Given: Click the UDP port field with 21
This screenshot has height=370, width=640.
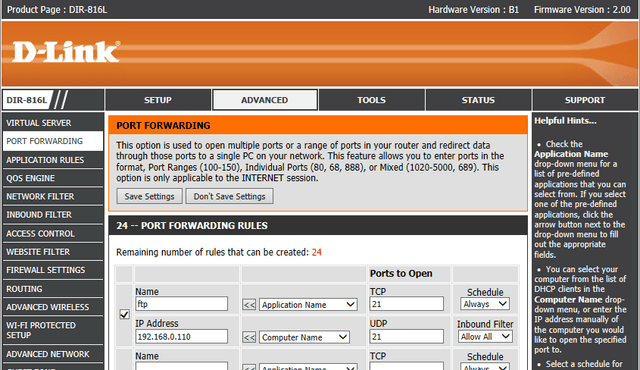Looking at the screenshot, I should pyautogui.click(x=407, y=337).
